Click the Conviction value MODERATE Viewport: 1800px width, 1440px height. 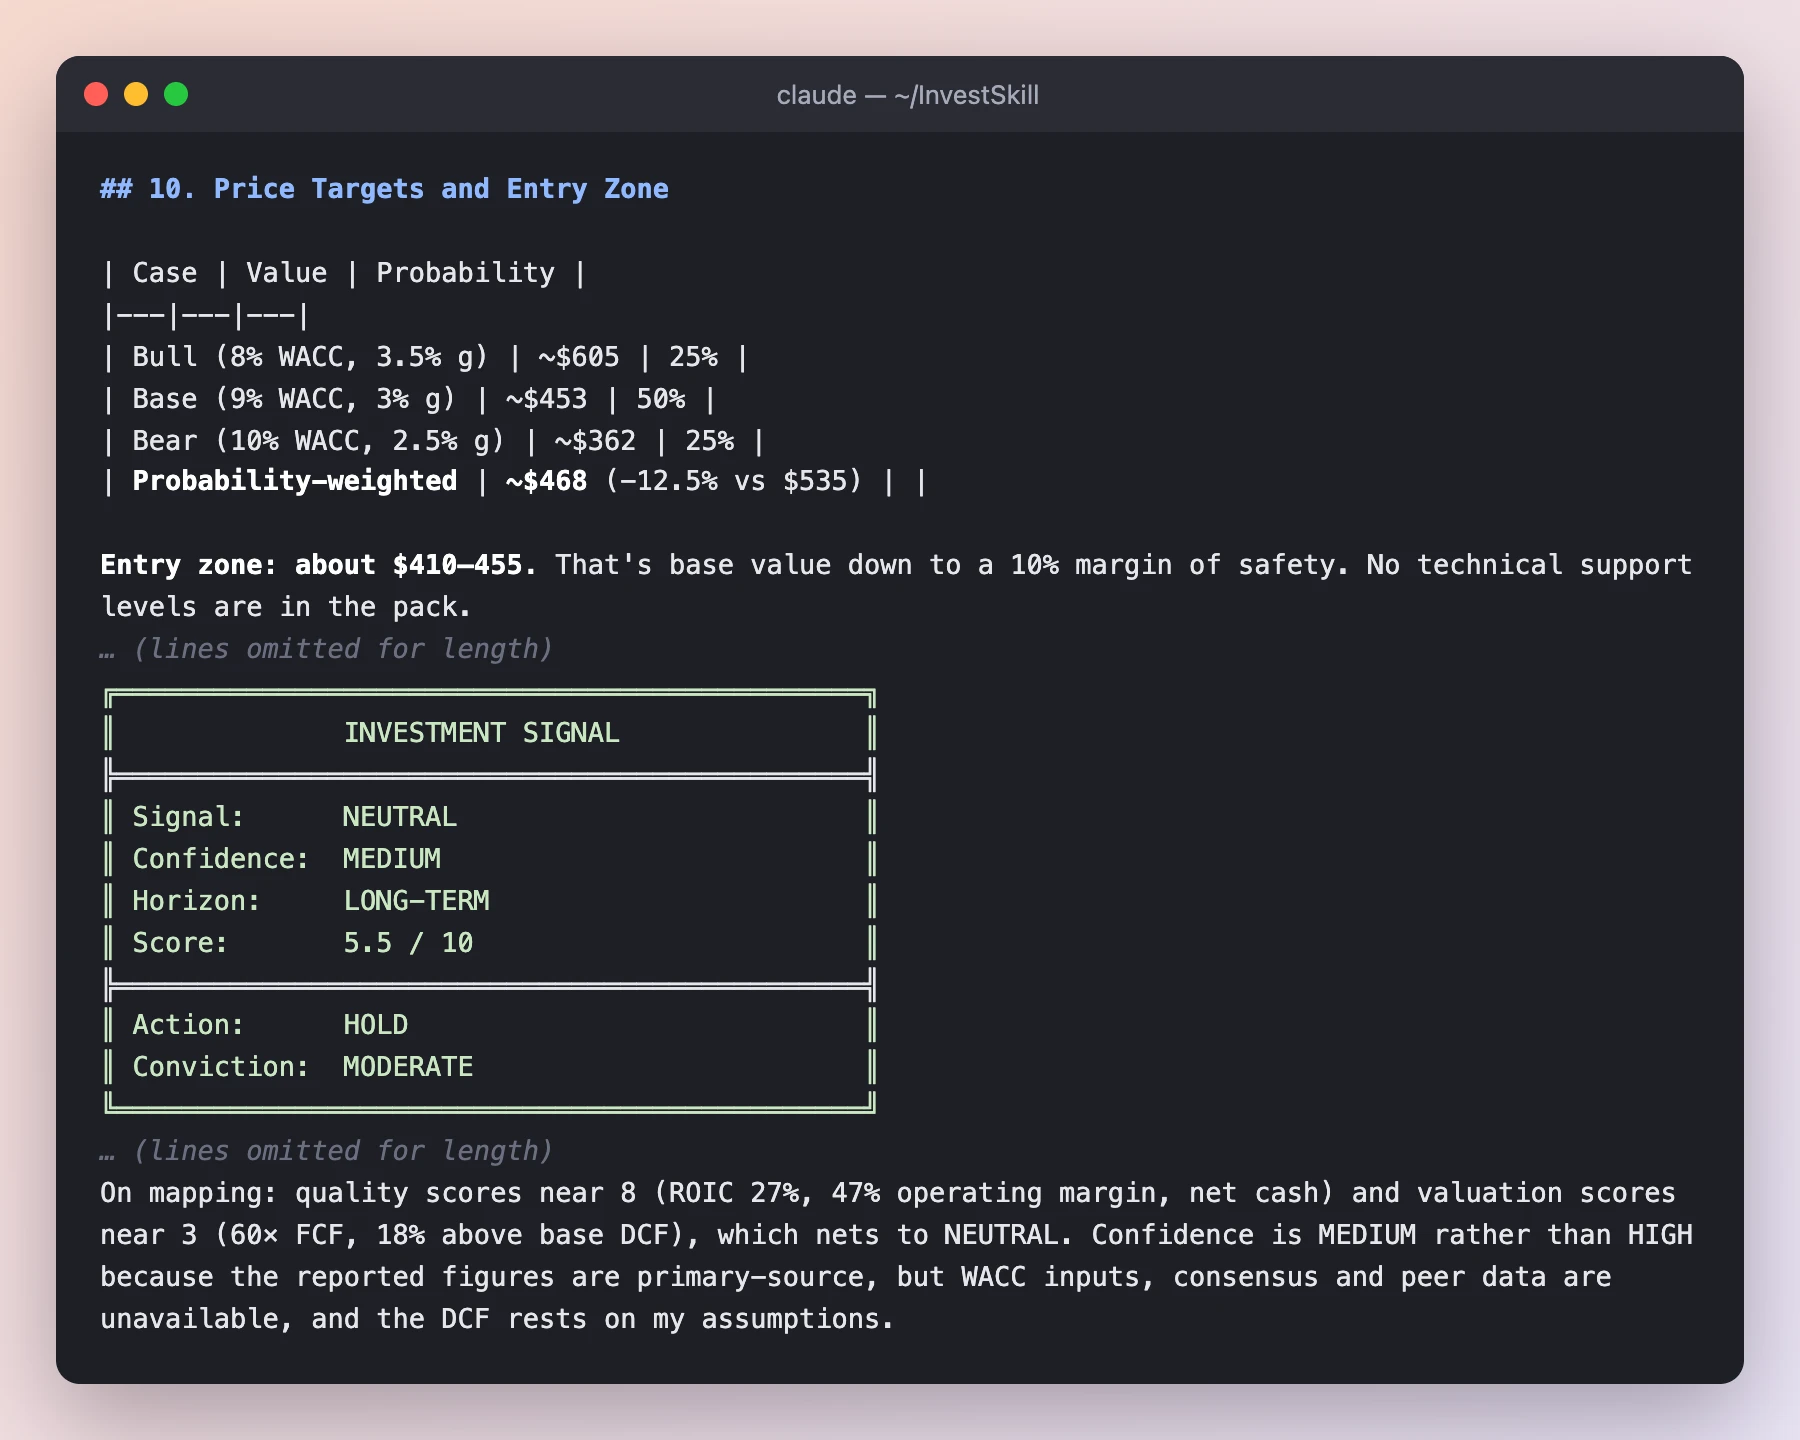click(x=408, y=1067)
